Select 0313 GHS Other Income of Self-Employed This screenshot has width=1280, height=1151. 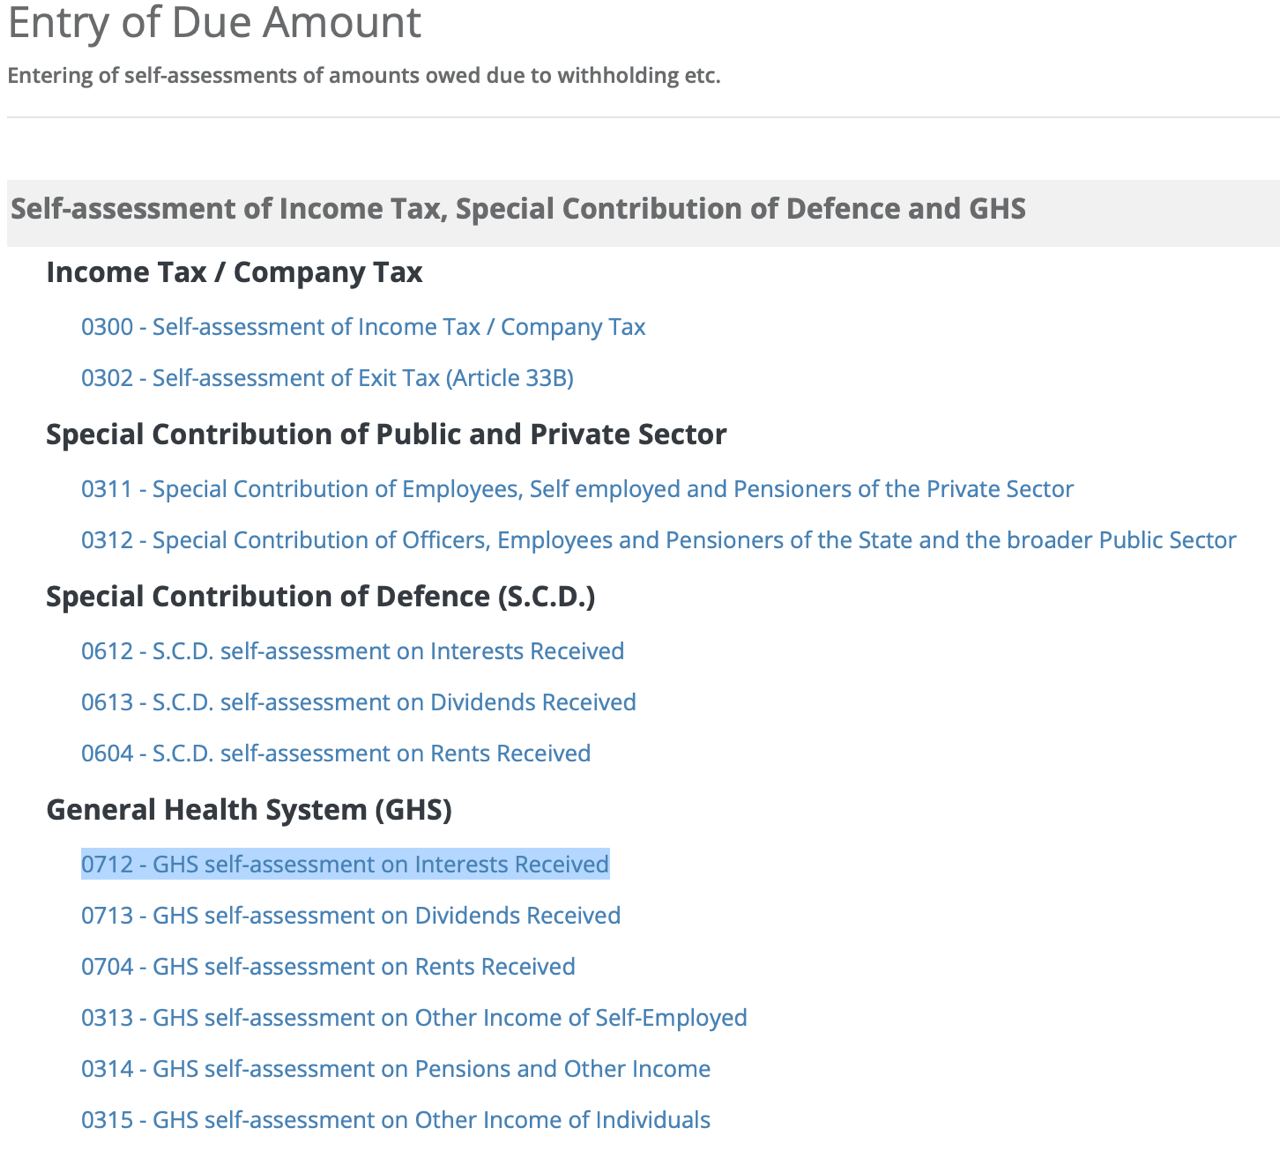(414, 1017)
